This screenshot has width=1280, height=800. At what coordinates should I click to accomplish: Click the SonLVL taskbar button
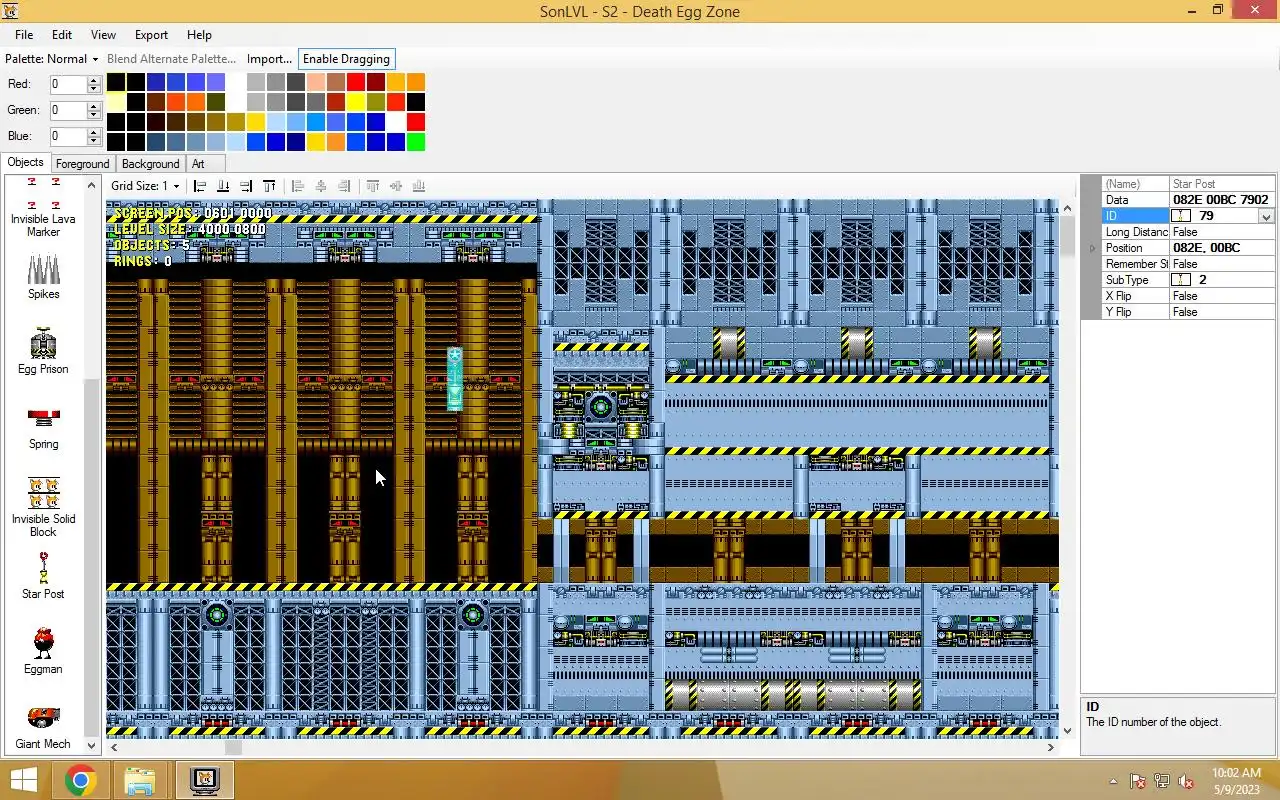205,780
